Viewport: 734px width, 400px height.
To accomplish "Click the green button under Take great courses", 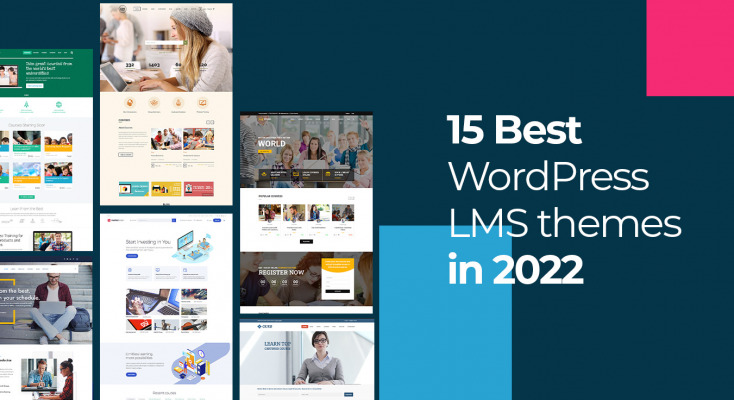I will click(34, 87).
